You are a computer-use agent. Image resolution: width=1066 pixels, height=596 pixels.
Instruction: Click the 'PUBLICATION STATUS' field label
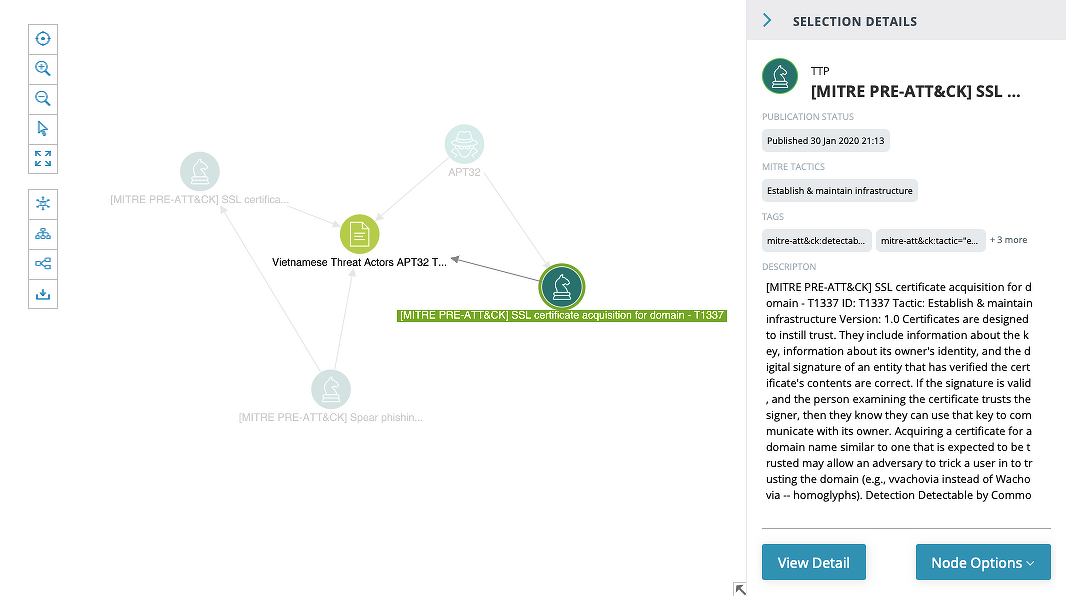click(808, 117)
